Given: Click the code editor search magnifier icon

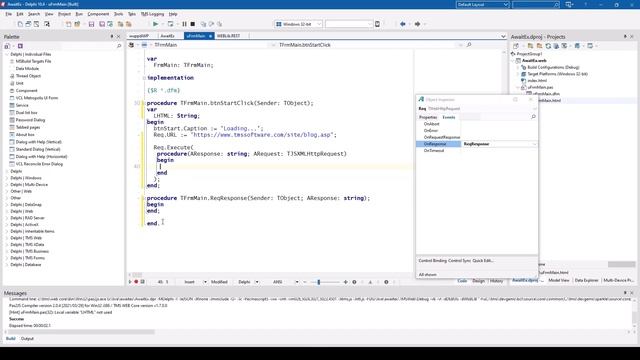Looking at the screenshot, I should coord(469,45).
